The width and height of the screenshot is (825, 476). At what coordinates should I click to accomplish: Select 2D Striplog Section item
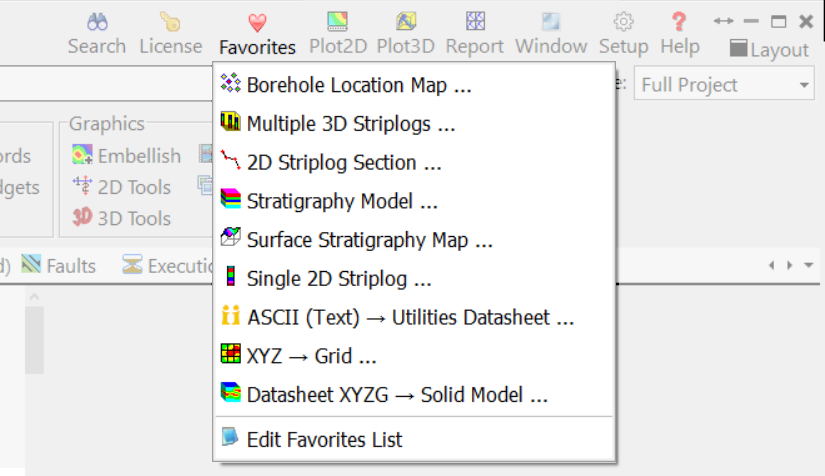[344, 163]
